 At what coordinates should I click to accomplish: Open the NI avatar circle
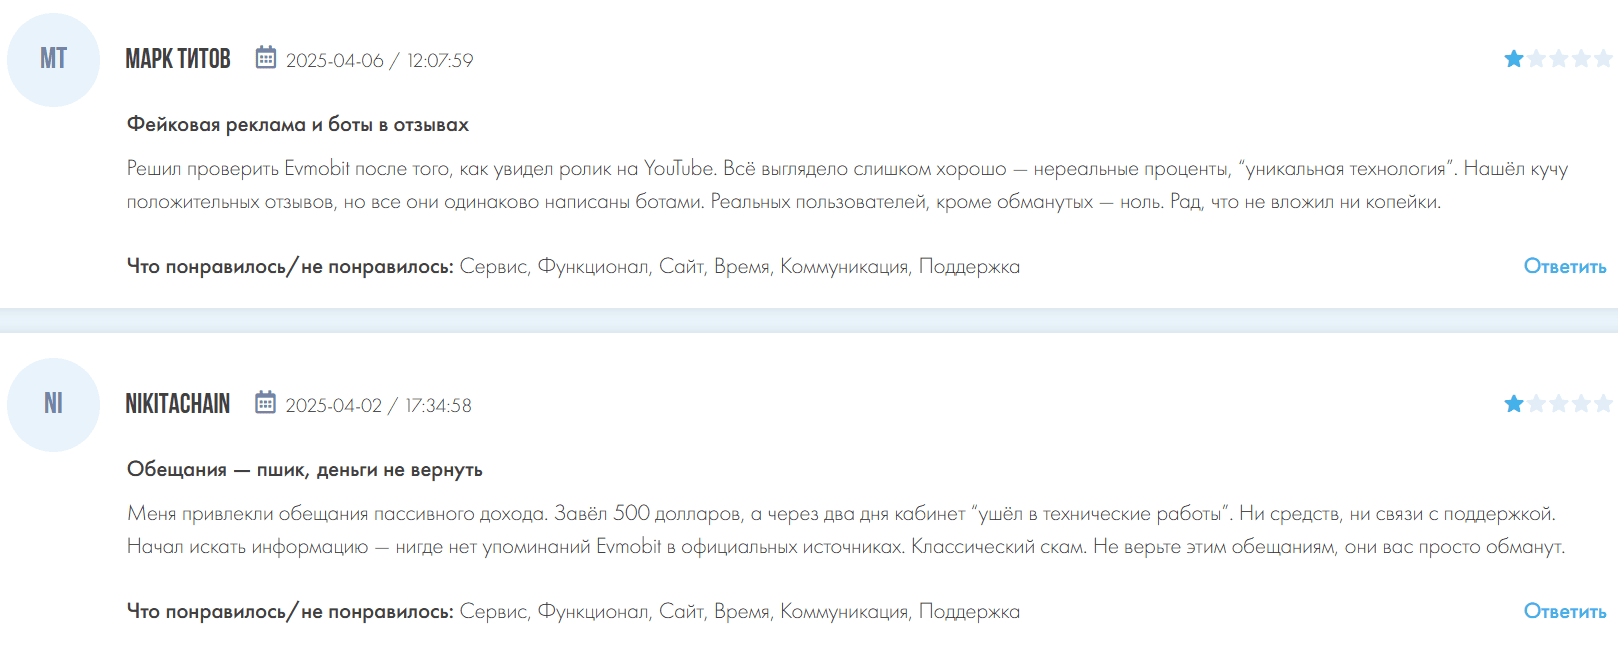(53, 405)
